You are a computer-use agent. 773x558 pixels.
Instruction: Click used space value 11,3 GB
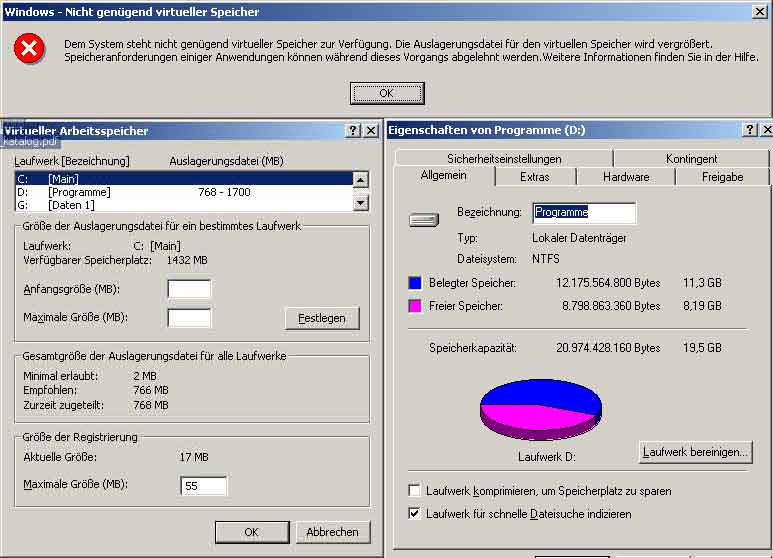coord(703,282)
